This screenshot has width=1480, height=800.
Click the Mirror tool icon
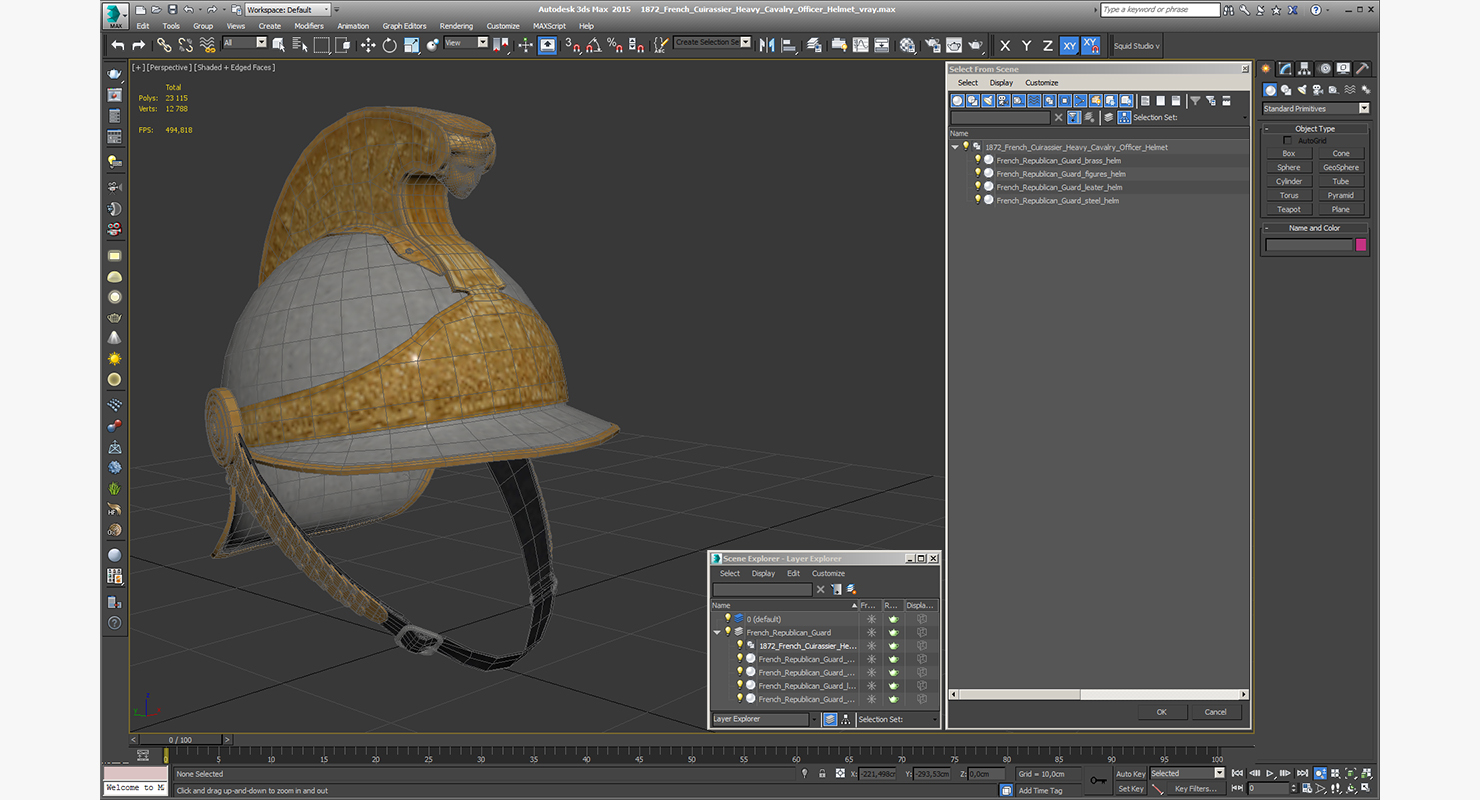coord(767,45)
